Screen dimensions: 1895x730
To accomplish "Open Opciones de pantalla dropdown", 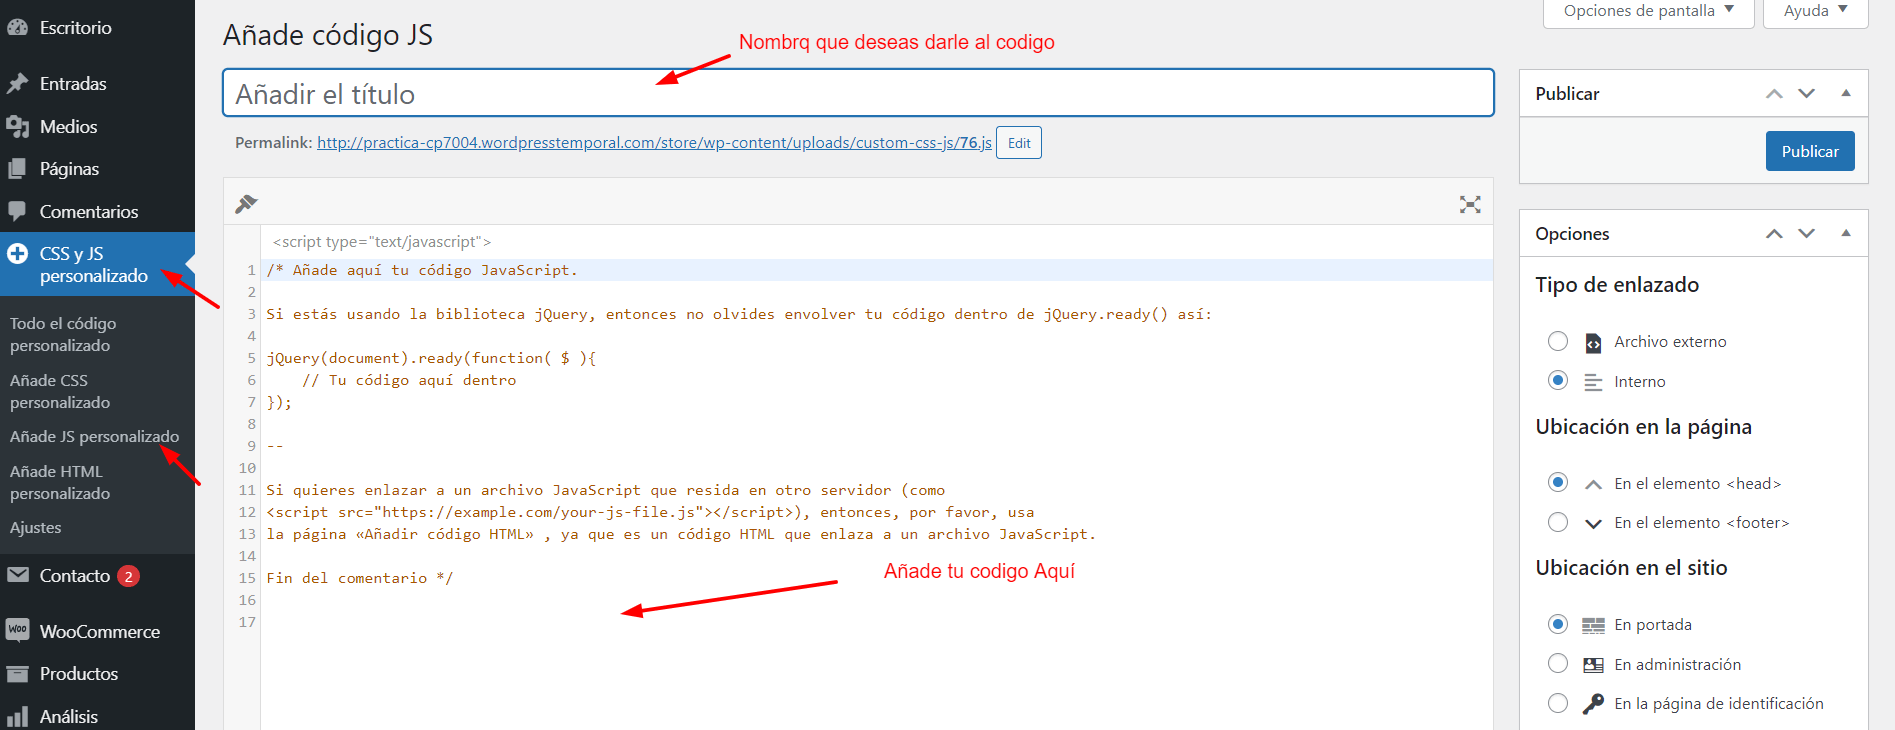I will 1648,11.
